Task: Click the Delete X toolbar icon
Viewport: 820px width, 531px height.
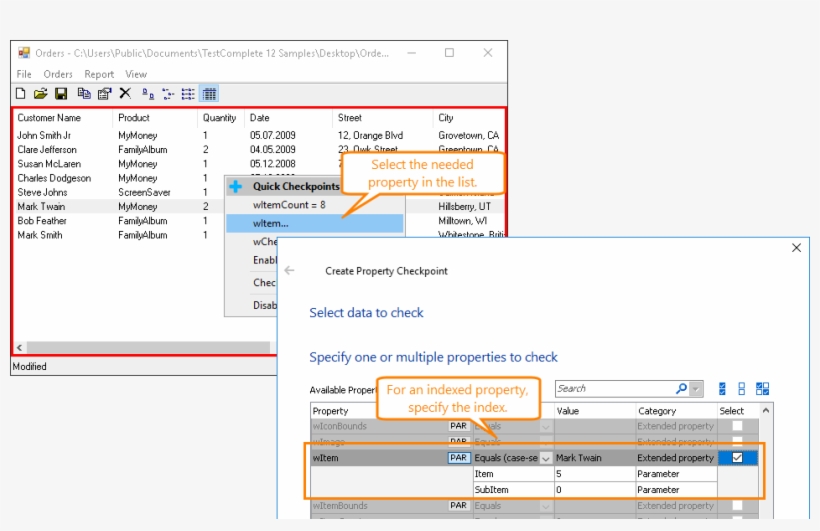Action: [x=125, y=94]
